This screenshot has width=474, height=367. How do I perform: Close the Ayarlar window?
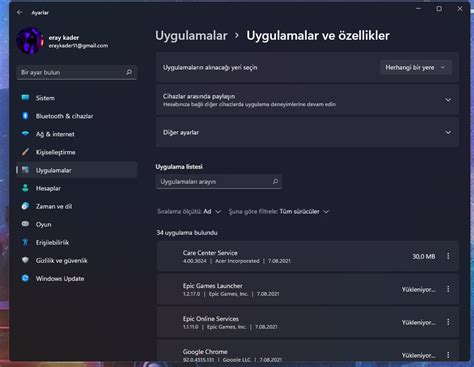pyautogui.click(x=460, y=9)
